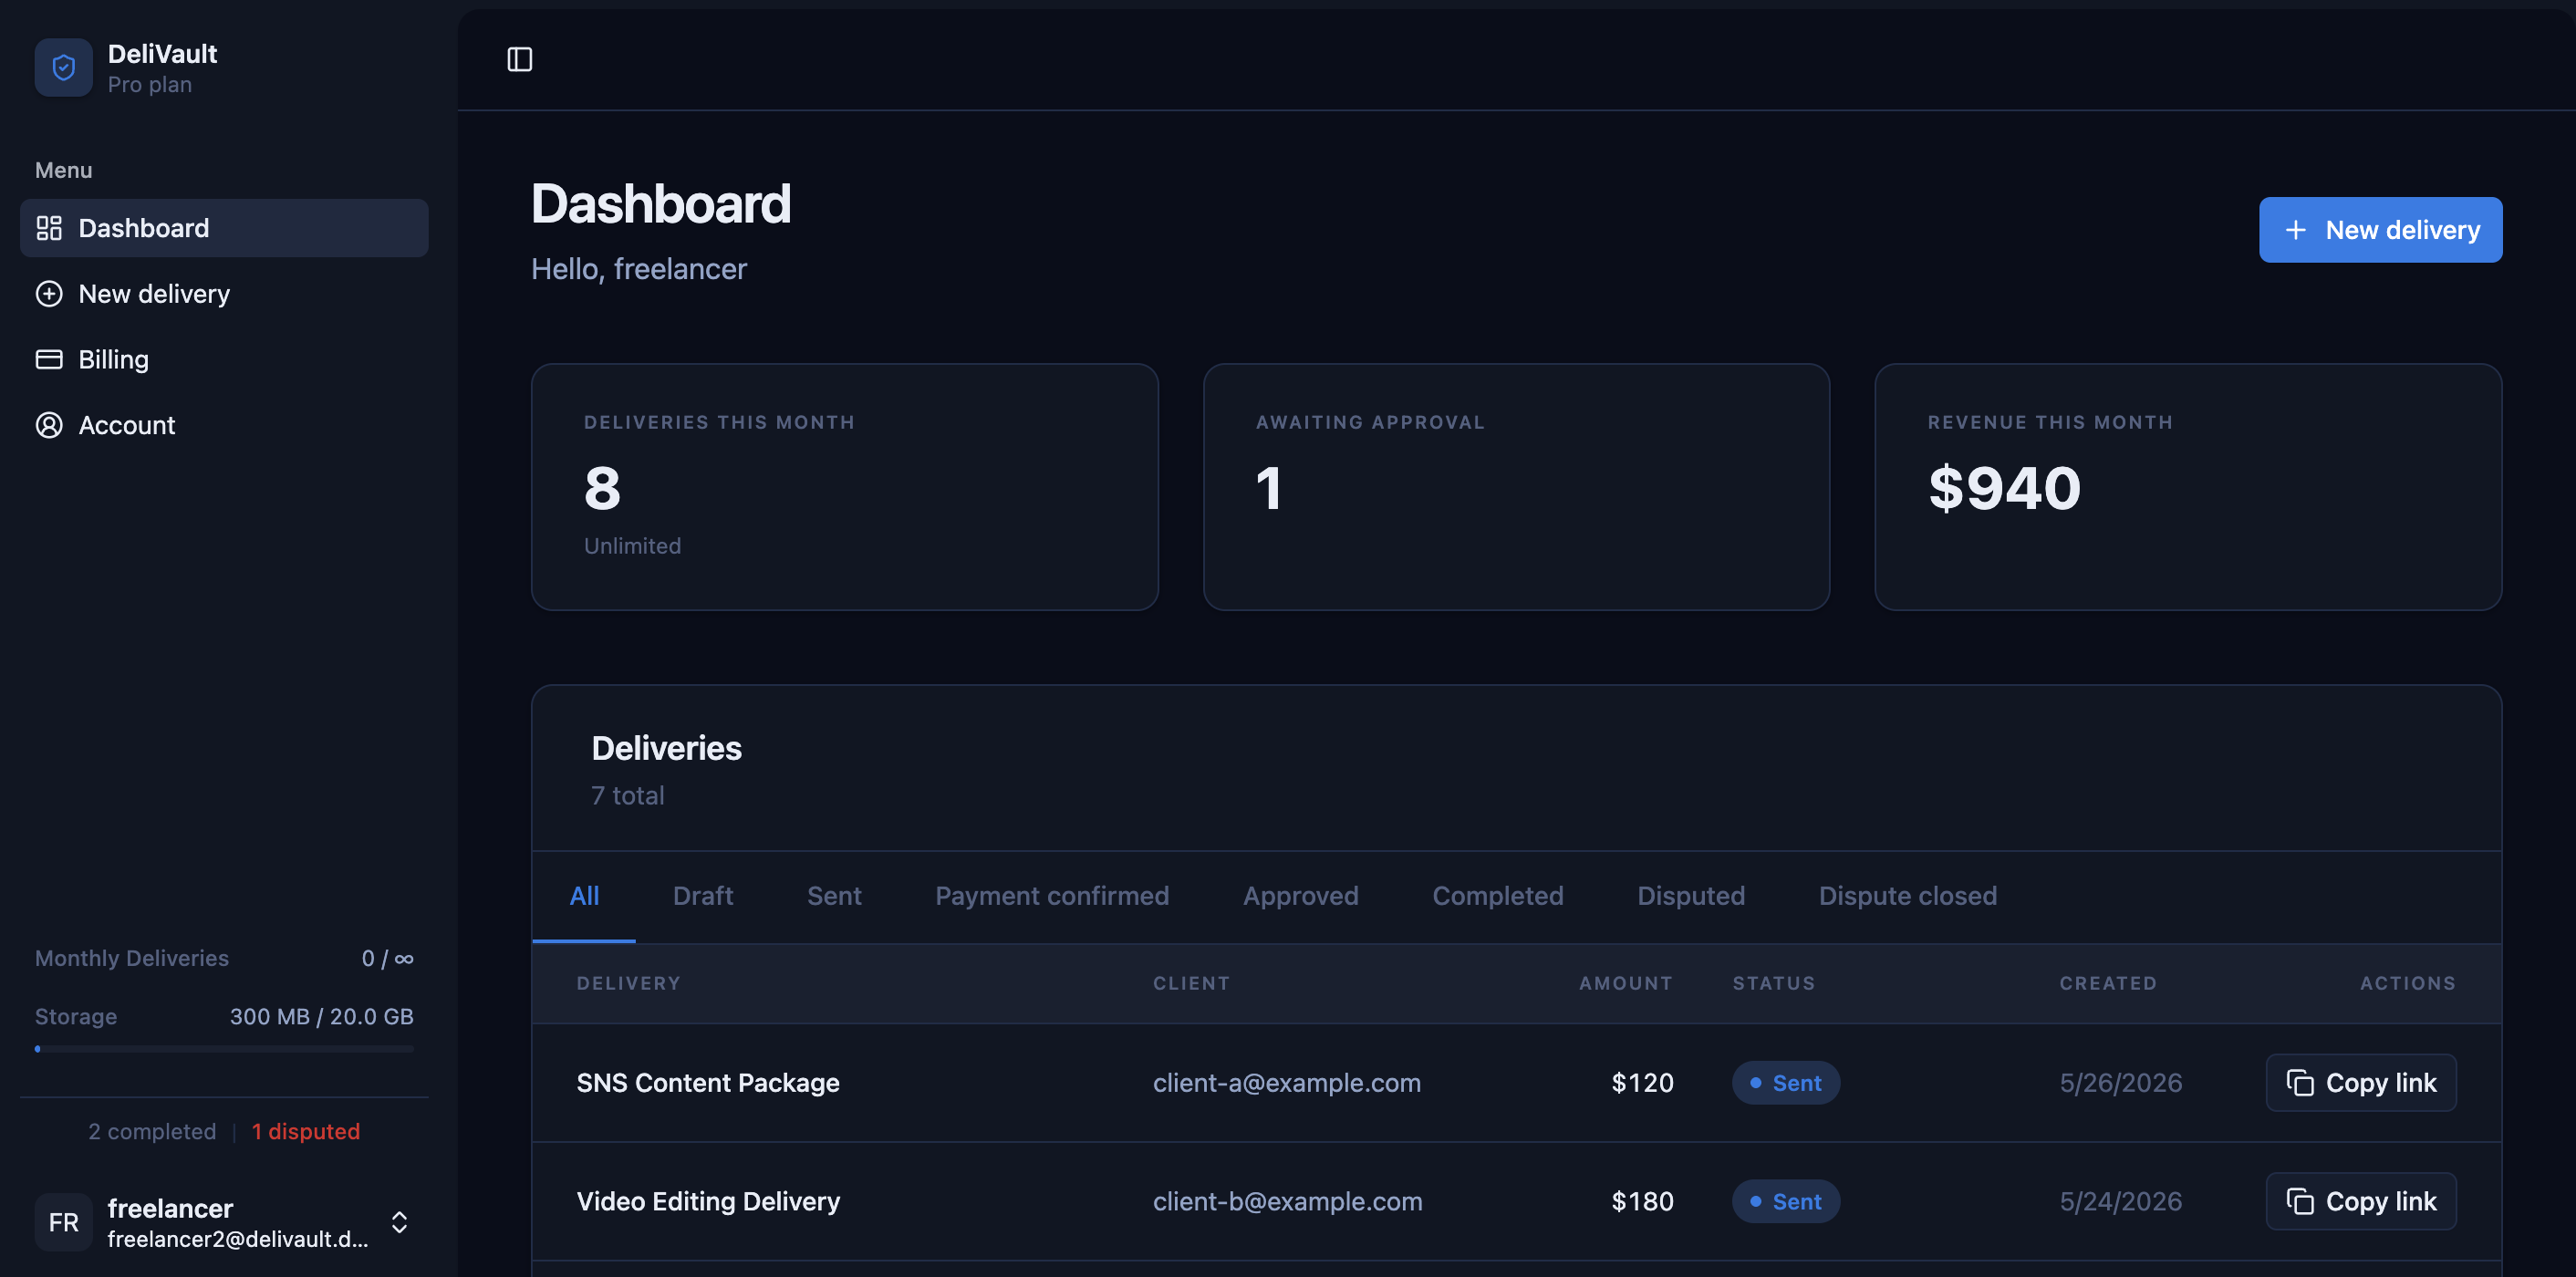Open the Dashboard menu item

[x=224, y=228]
